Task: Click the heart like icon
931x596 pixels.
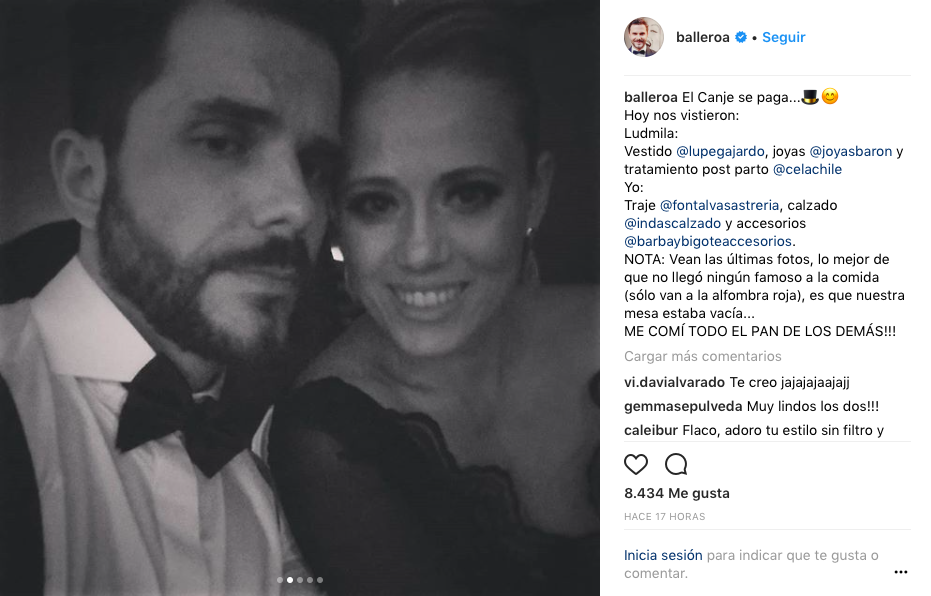Action: click(x=636, y=464)
